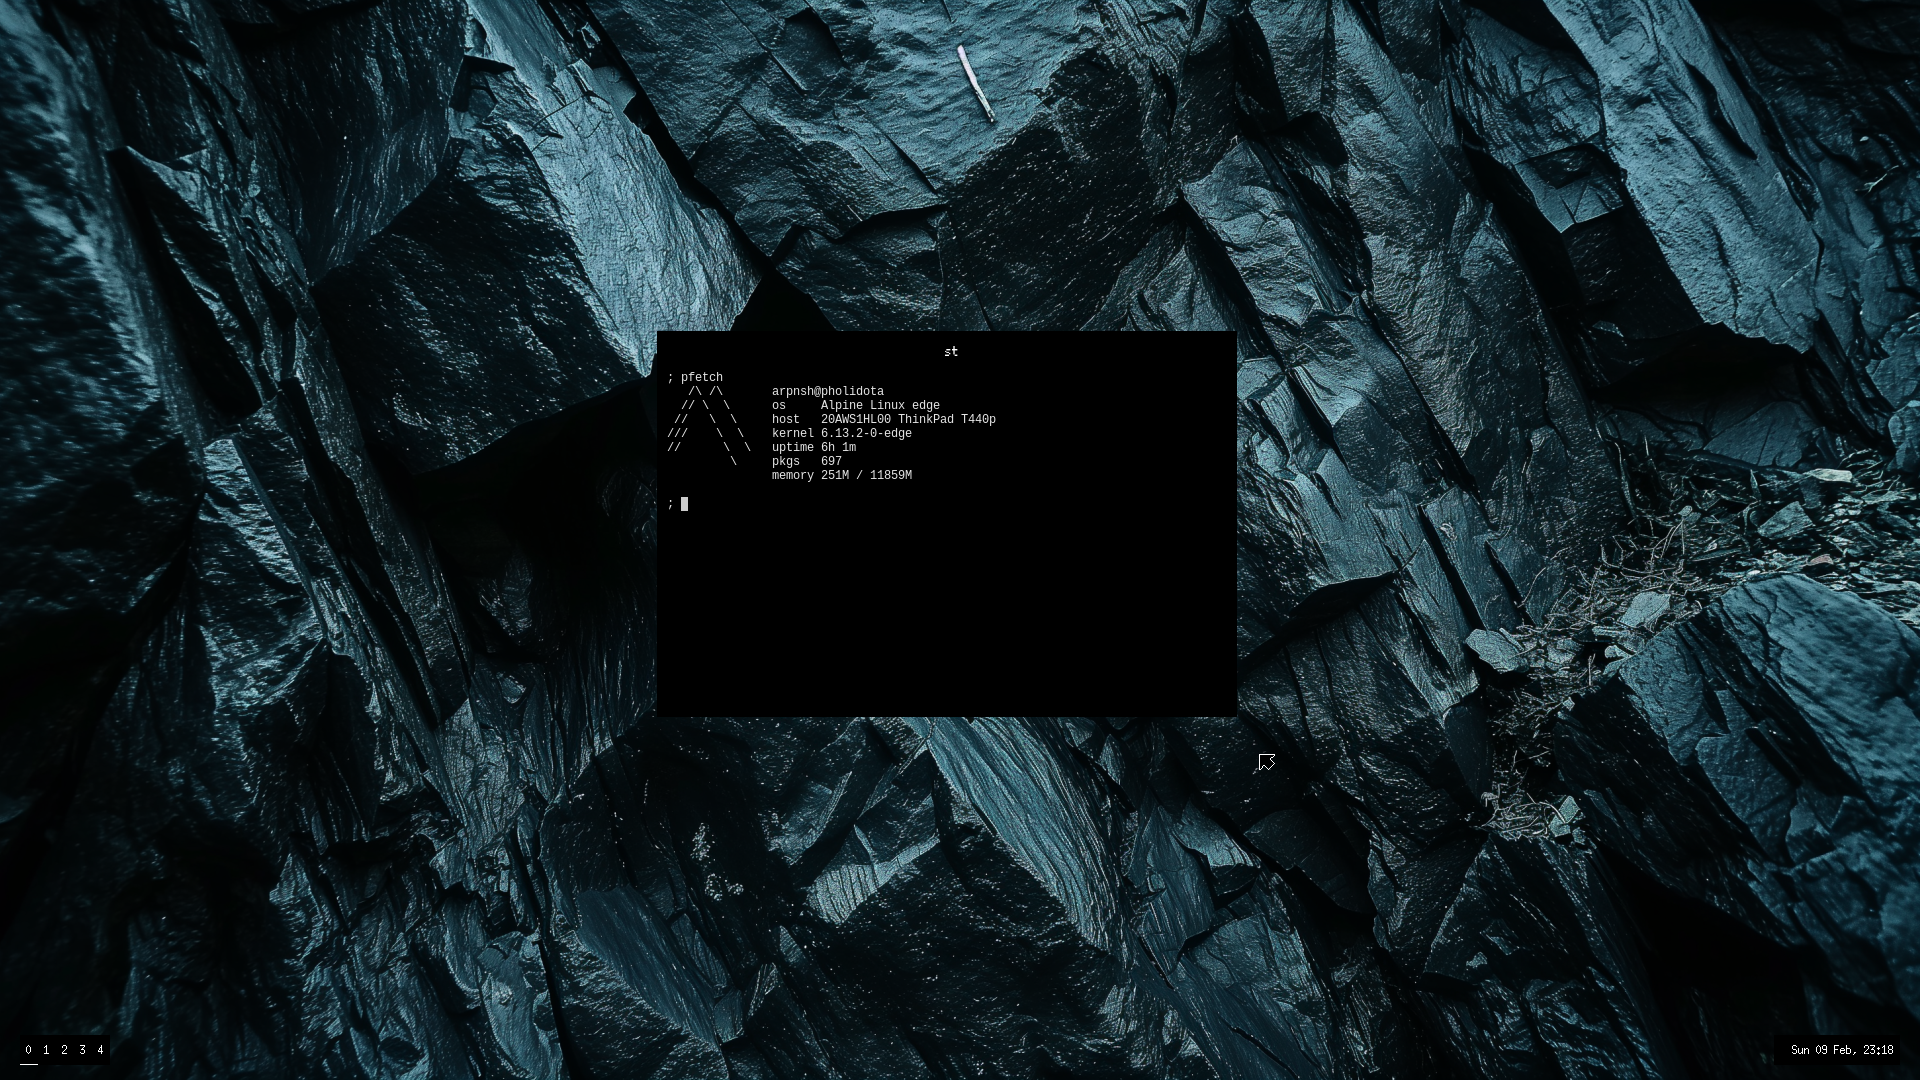
Task: Switch to workspace tag 4
Action: (100, 1050)
